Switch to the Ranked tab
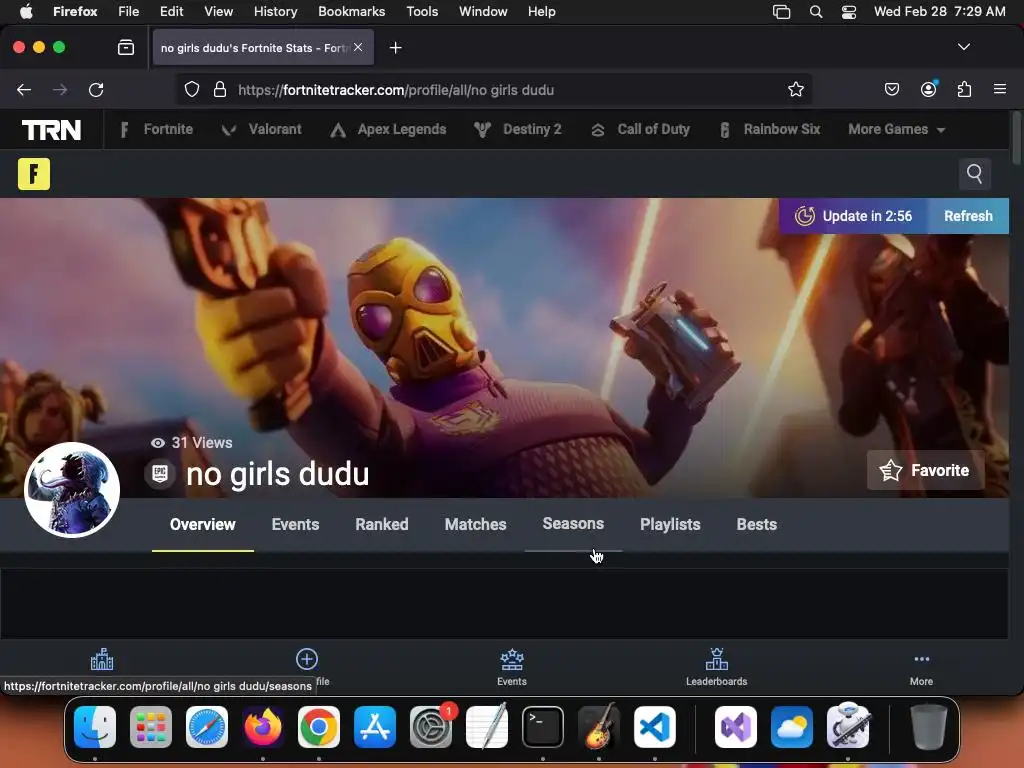The height and width of the screenshot is (768, 1024). point(382,524)
